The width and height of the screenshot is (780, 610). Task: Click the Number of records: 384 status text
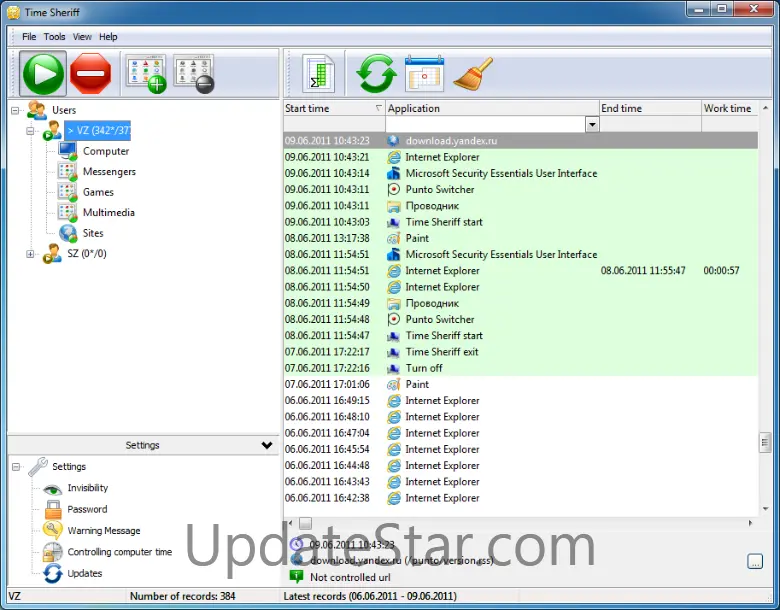point(183,596)
